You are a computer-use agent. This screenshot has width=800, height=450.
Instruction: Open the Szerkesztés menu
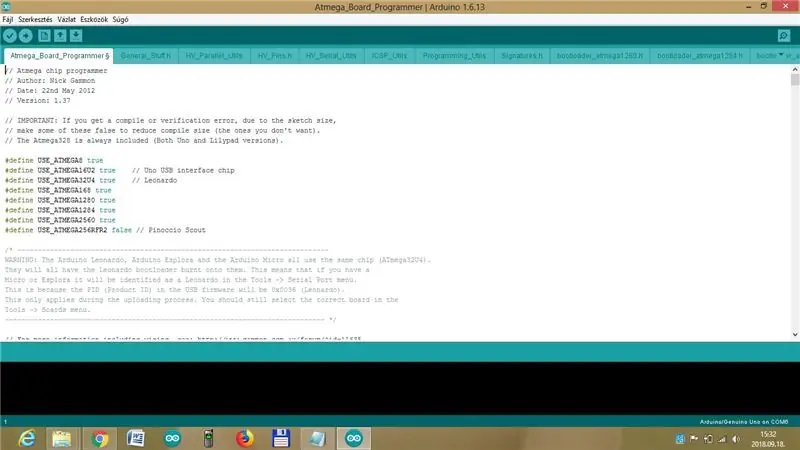coord(35,19)
